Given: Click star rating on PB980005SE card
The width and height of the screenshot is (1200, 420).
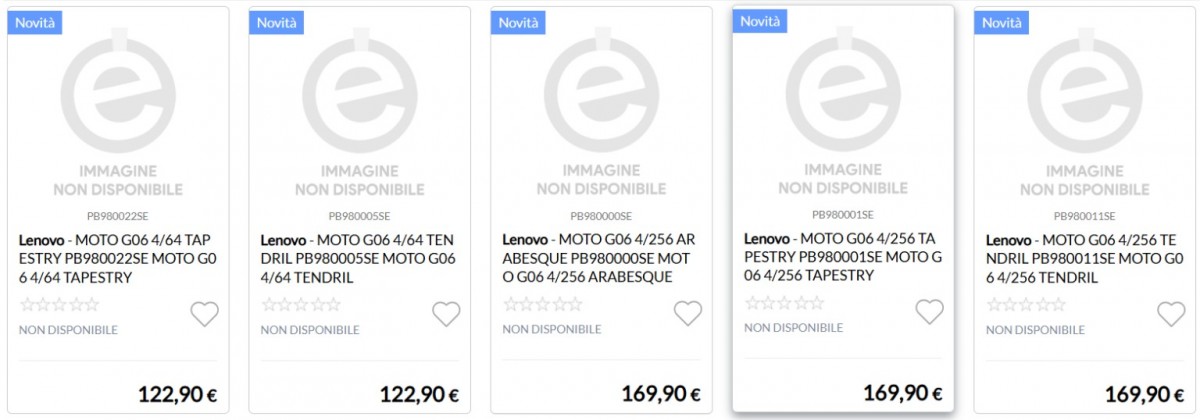Looking at the screenshot, I should tap(301, 304).
